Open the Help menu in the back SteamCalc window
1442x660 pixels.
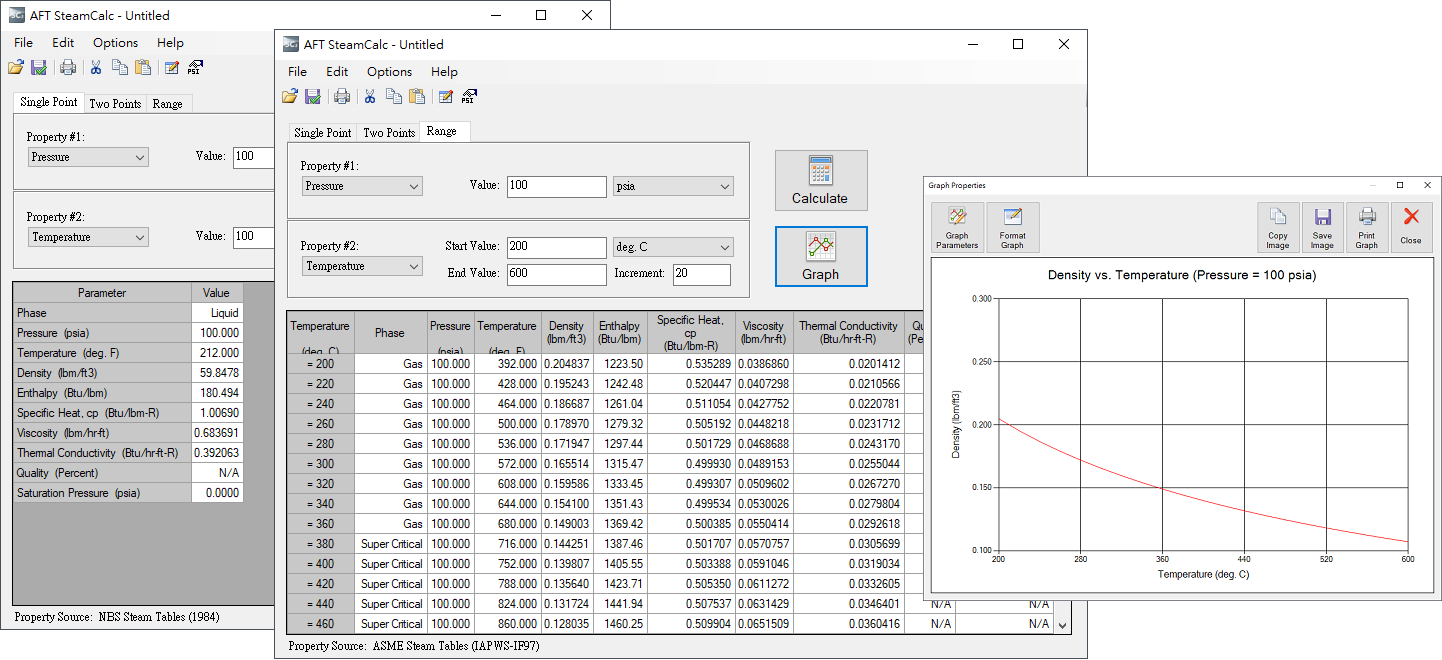[170, 43]
